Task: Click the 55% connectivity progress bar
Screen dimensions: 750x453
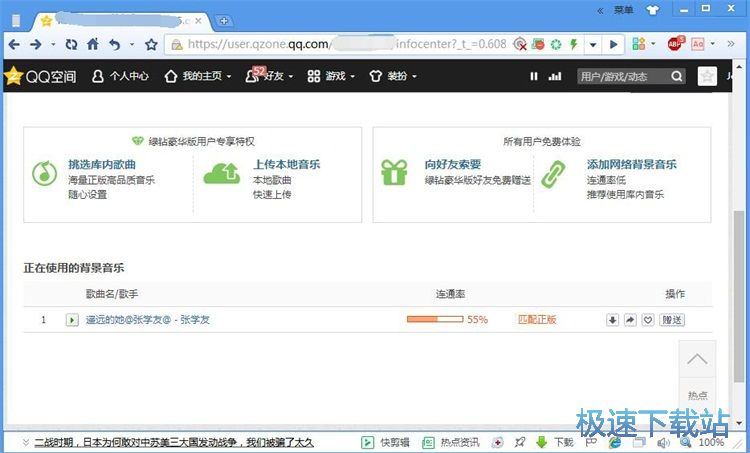Action: 435,319
